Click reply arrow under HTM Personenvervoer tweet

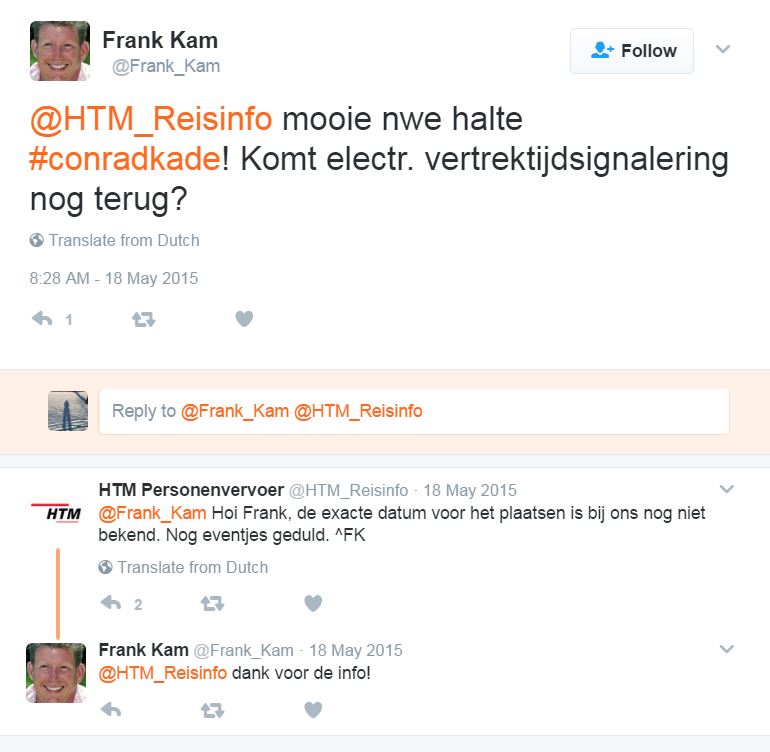(x=111, y=603)
